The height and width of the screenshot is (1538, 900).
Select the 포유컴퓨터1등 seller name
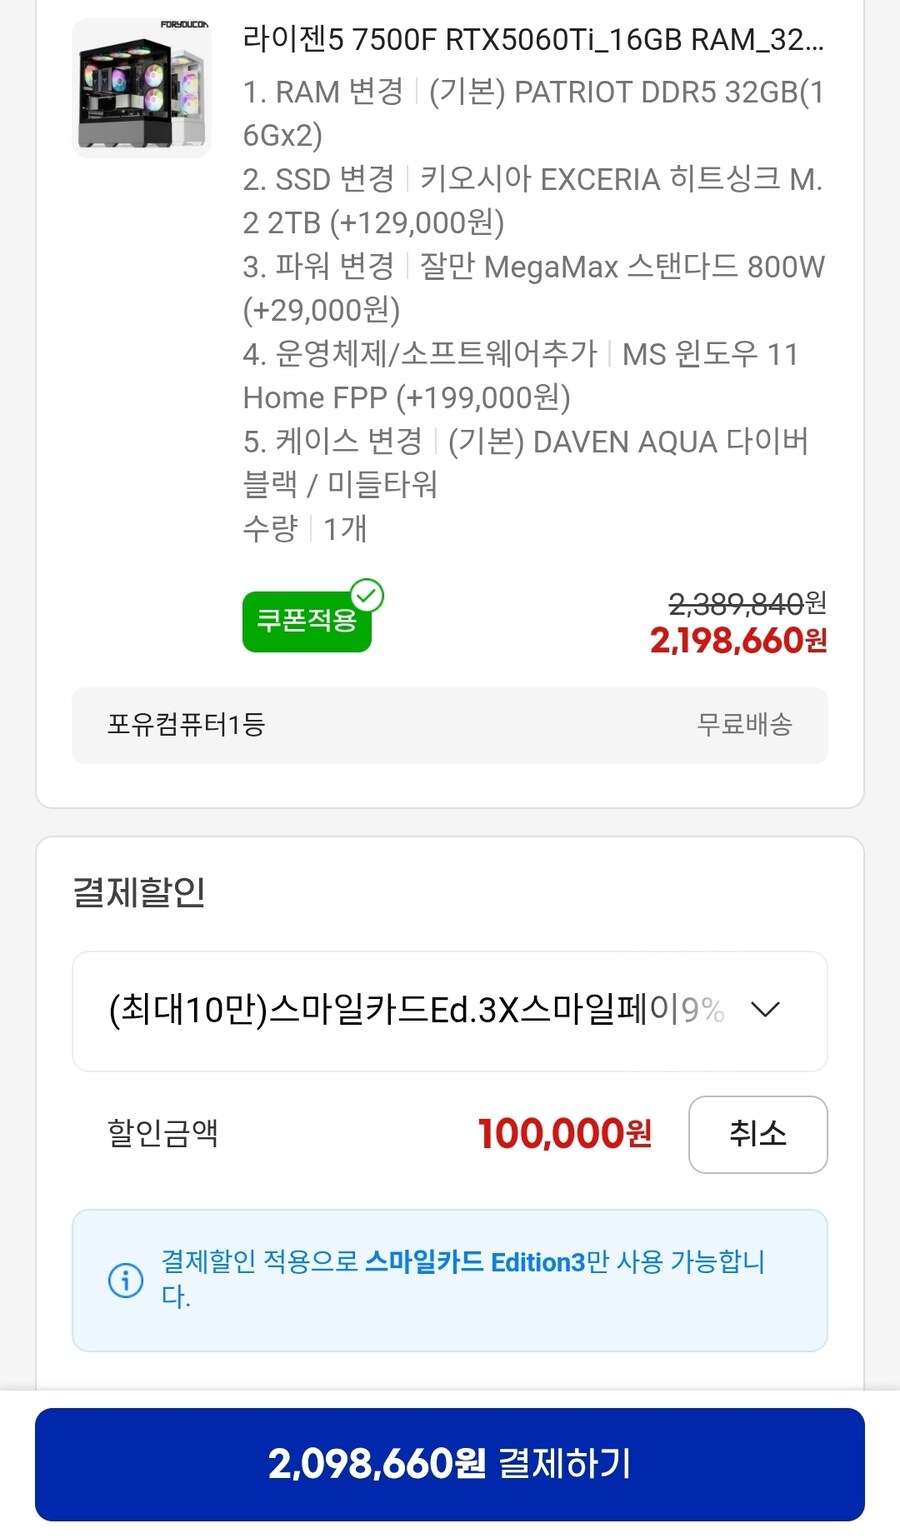(186, 725)
